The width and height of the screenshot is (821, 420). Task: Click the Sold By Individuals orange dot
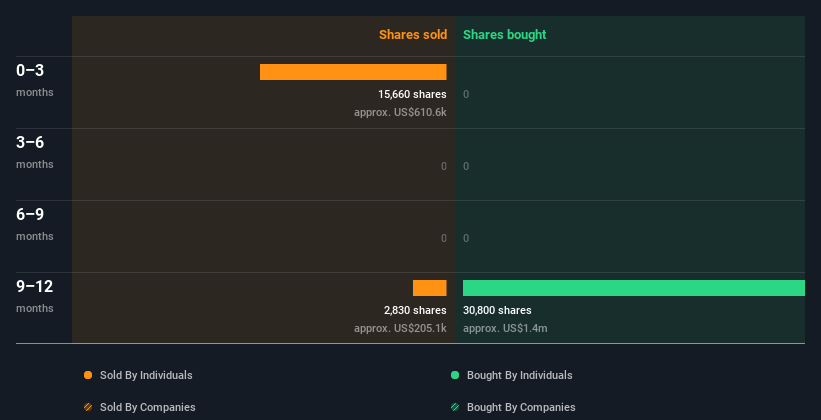(x=88, y=375)
